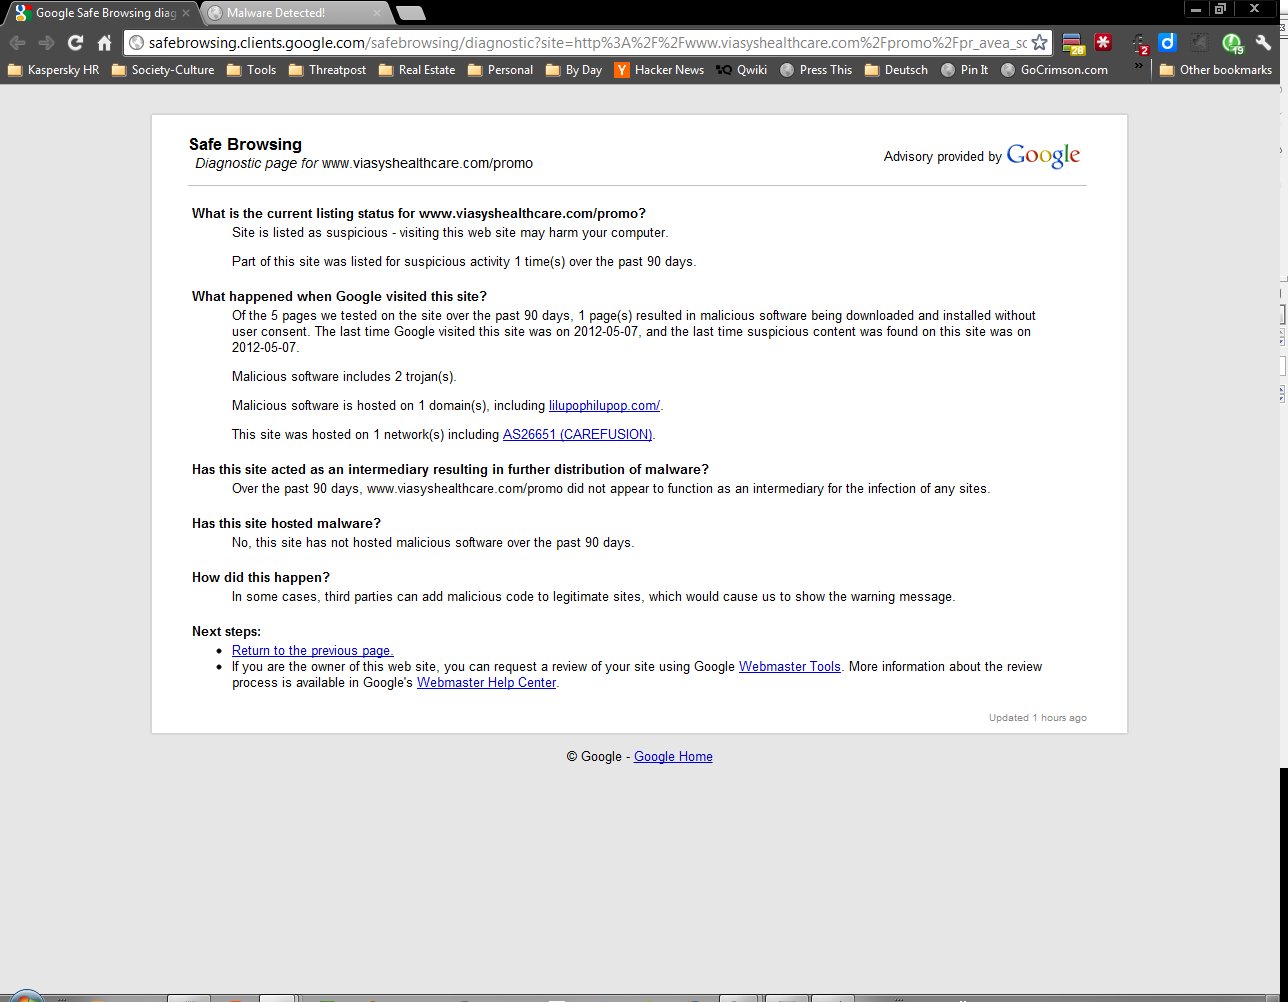Click the site globe icon in address bar
Image resolution: width=1288 pixels, height=1002 pixels.
[137, 43]
